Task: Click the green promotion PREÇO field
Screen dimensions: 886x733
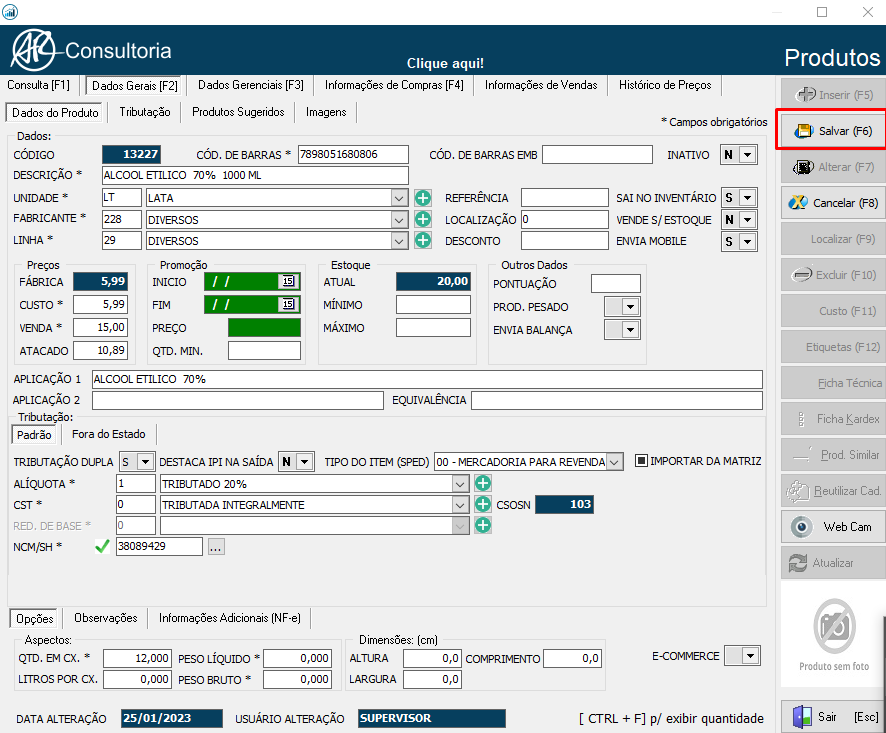Action: tap(264, 328)
